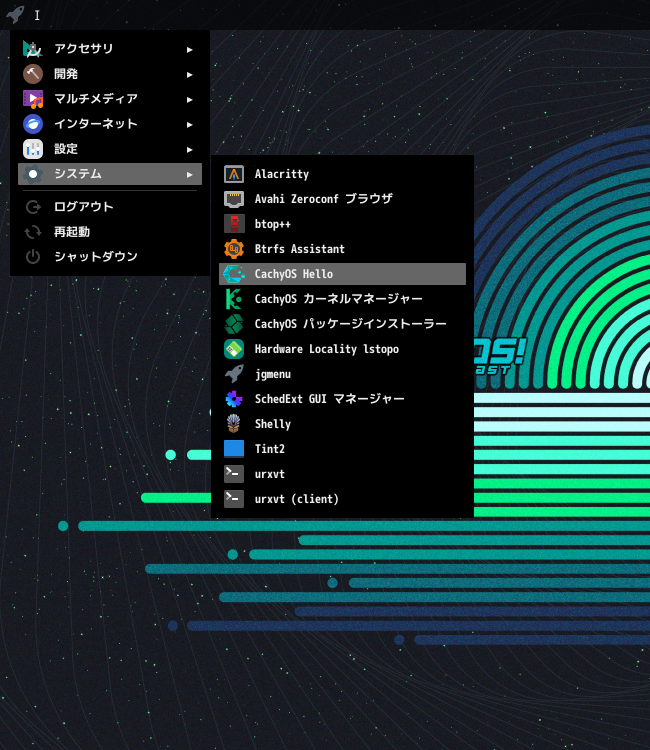Click the 設定 sliders icon
The image size is (650, 750).
tap(33, 149)
